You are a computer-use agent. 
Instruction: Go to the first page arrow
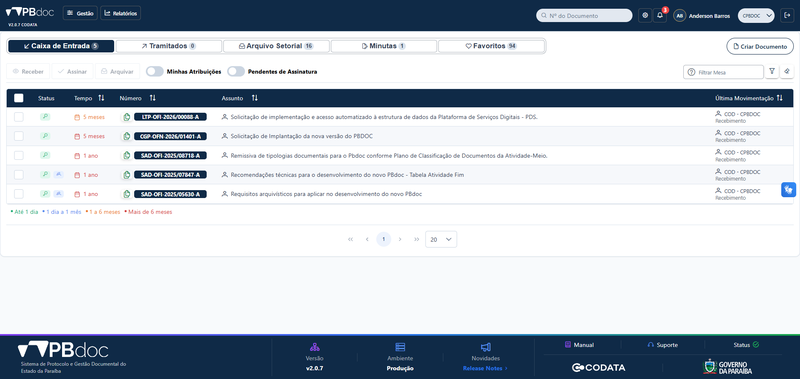click(x=351, y=239)
